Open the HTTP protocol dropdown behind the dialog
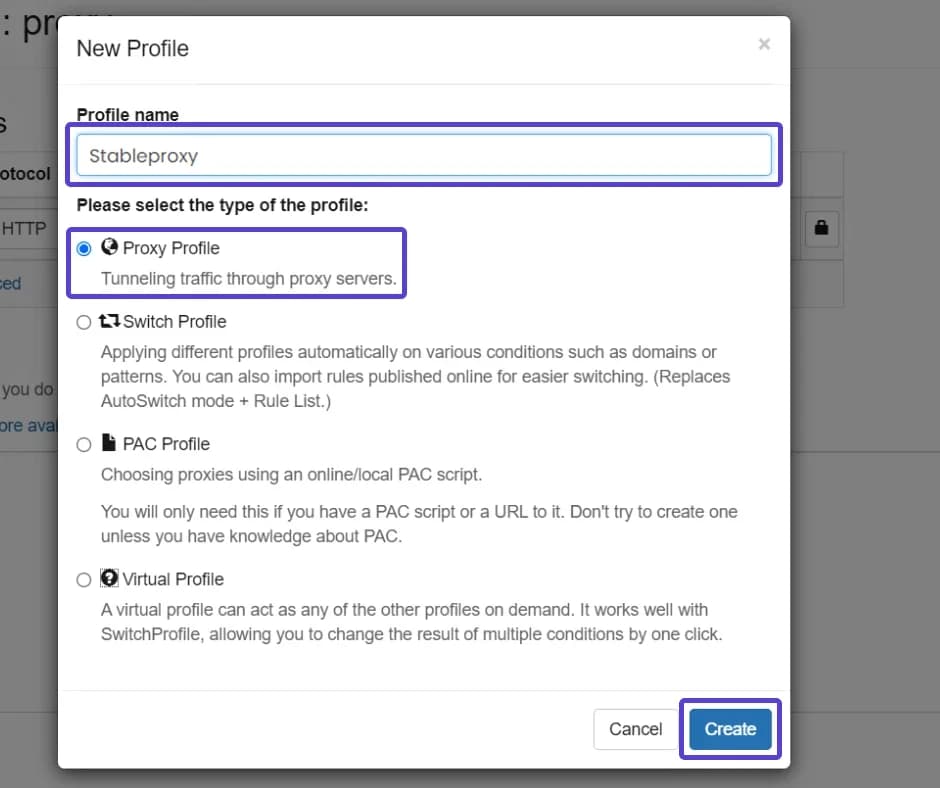This screenshot has height=788, width=940. (25, 228)
